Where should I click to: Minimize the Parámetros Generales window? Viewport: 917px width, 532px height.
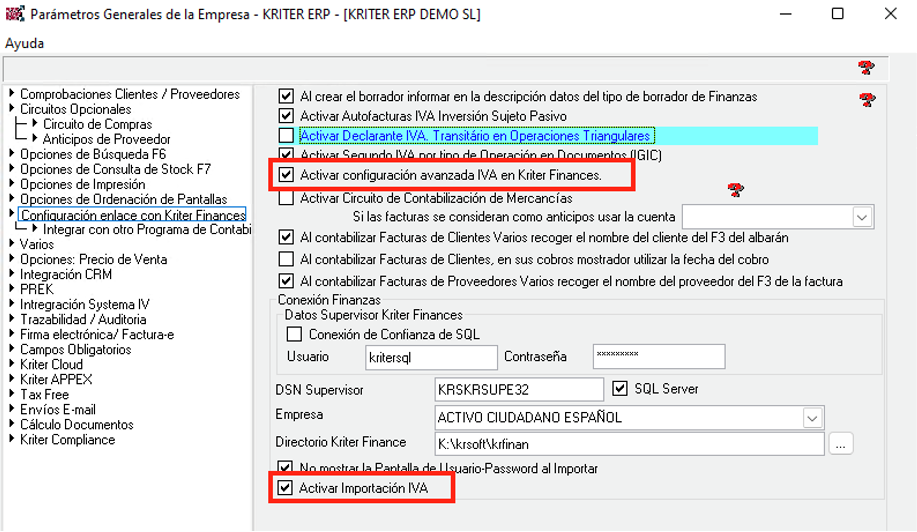click(x=786, y=13)
